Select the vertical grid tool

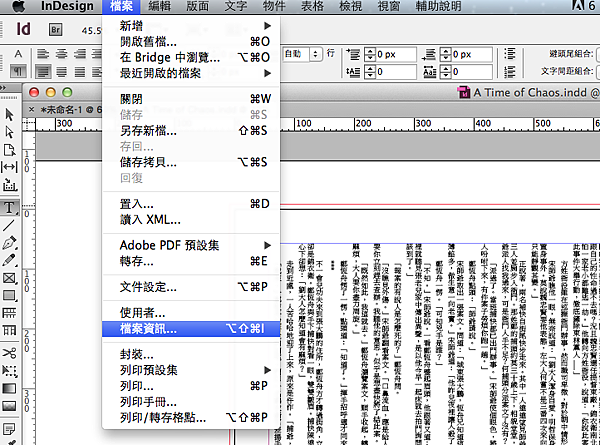(x=9, y=330)
